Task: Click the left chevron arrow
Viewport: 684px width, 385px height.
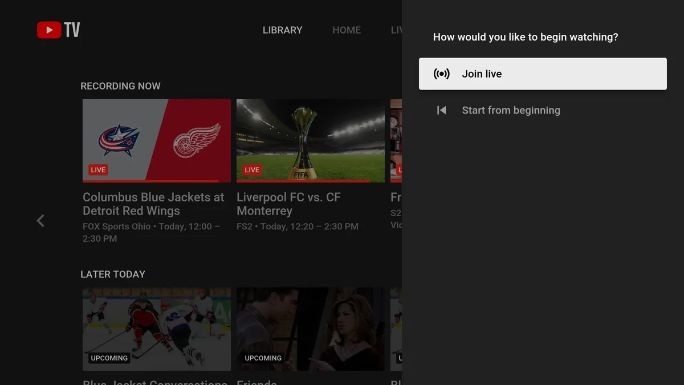Action: 41,221
